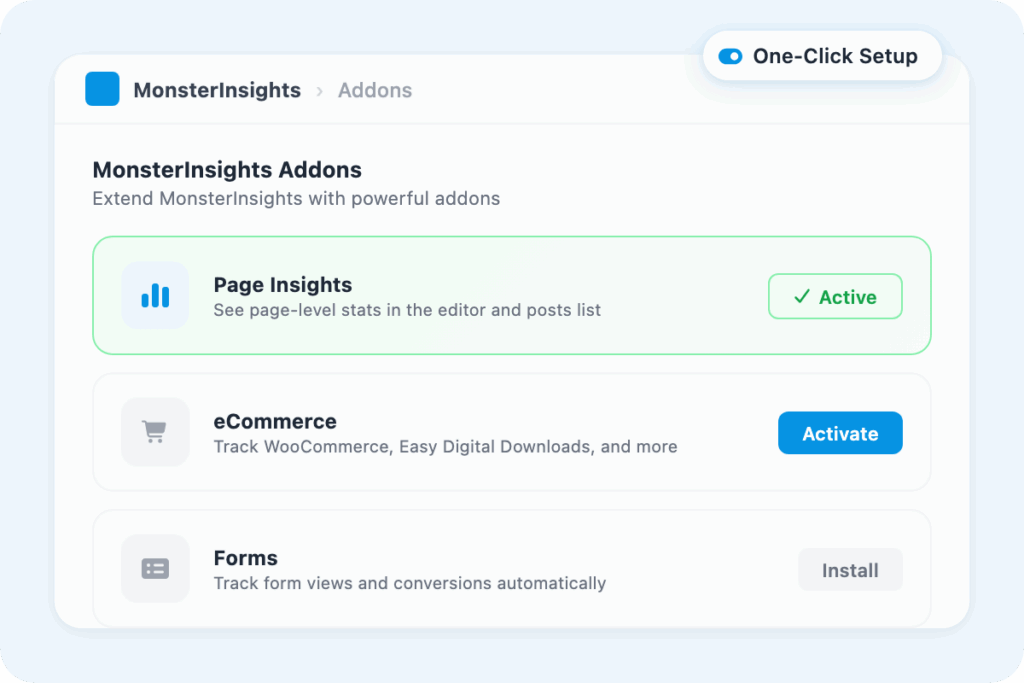Viewport: 1024px width, 683px height.
Task: Click the checkmark in the Active badge
Action: tap(801, 297)
